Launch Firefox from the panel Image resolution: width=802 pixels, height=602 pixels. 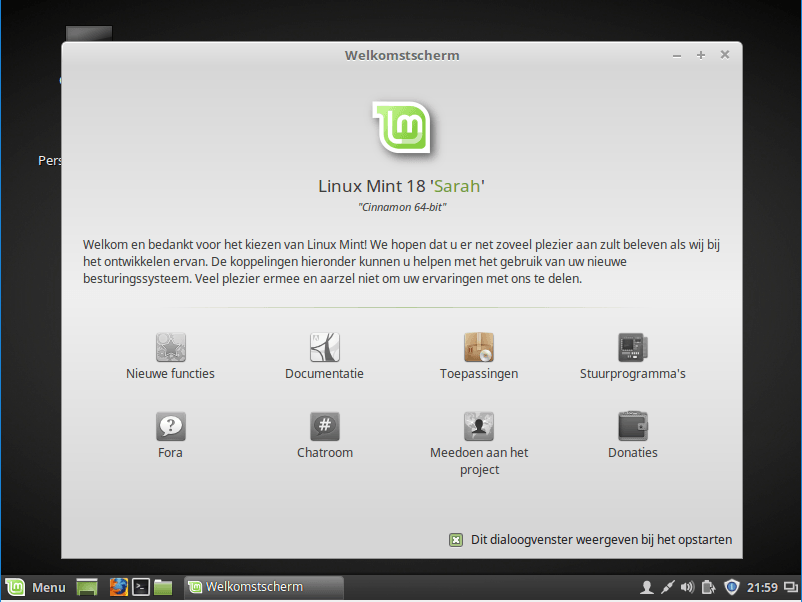[119, 587]
